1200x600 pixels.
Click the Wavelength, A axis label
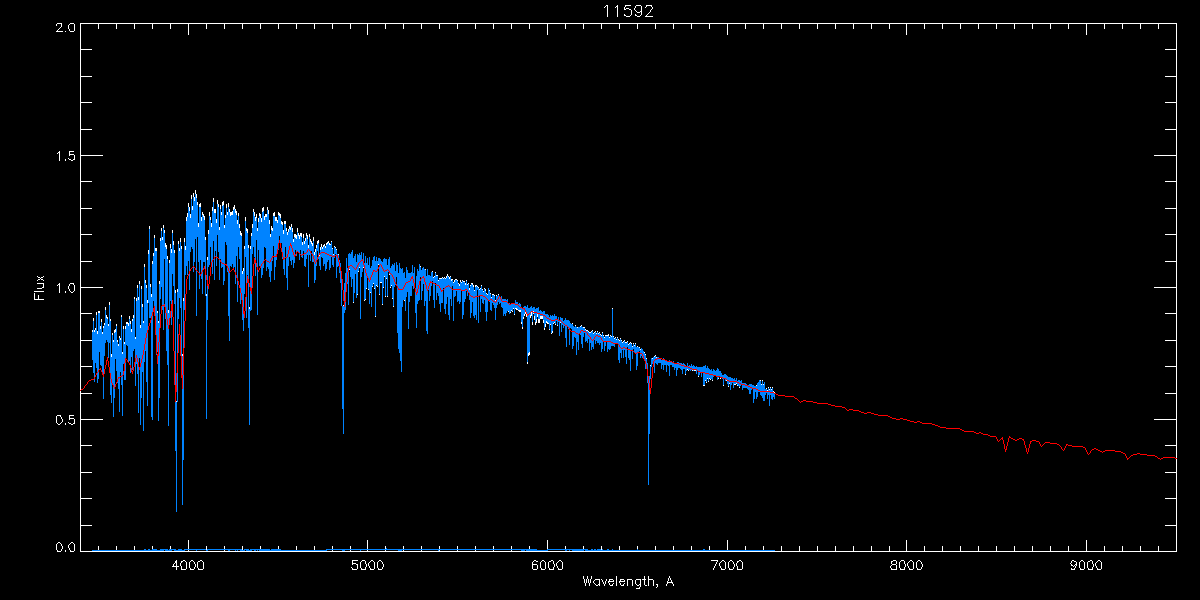(x=628, y=581)
